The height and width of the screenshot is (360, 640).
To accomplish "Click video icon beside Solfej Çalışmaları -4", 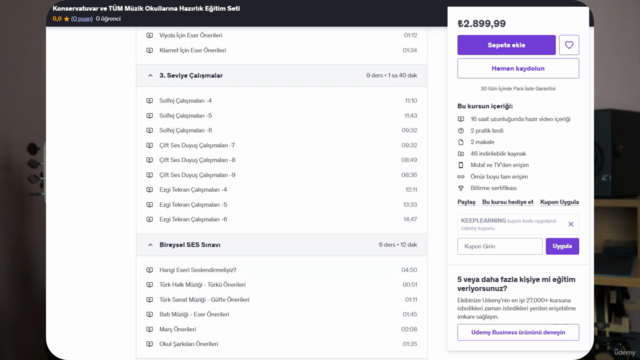I will [150, 100].
